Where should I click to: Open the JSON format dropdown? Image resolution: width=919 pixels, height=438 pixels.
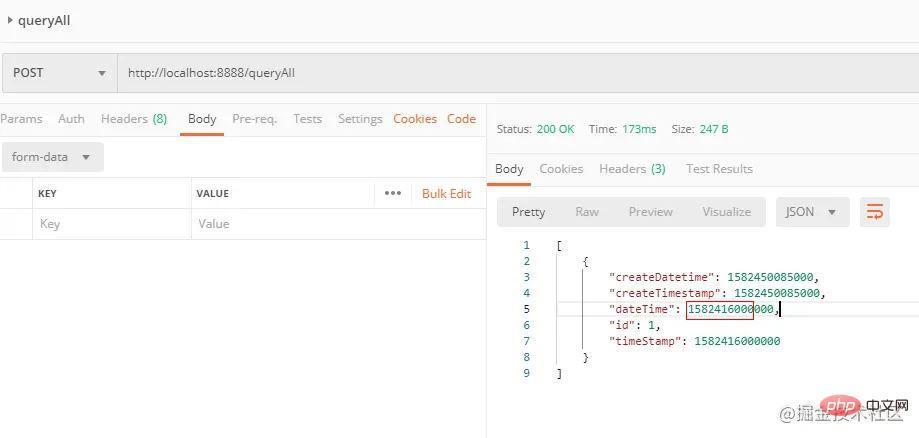tap(811, 211)
